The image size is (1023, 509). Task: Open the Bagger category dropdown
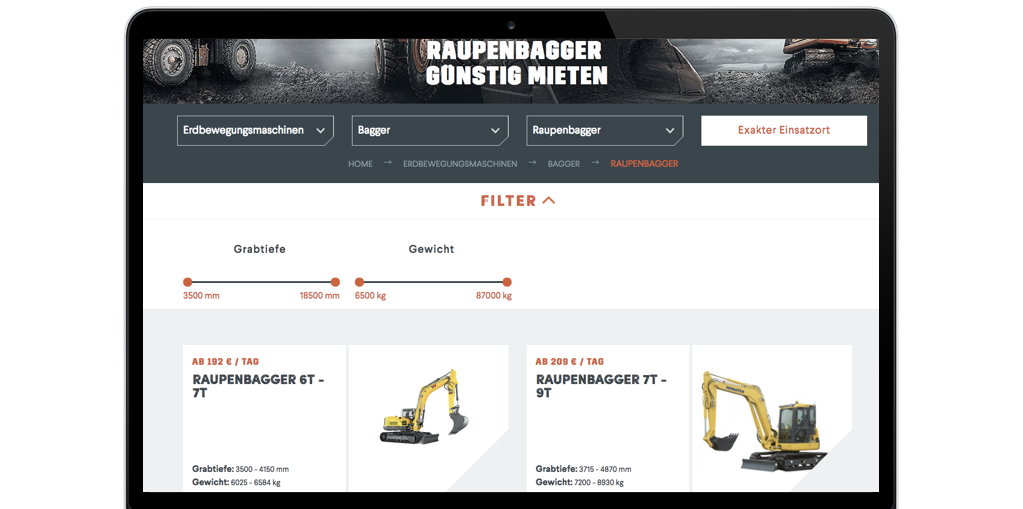[430, 131]
